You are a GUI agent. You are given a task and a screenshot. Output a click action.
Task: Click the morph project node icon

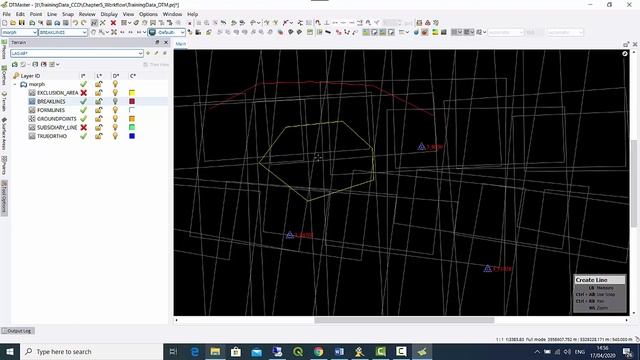pos(24,84)
